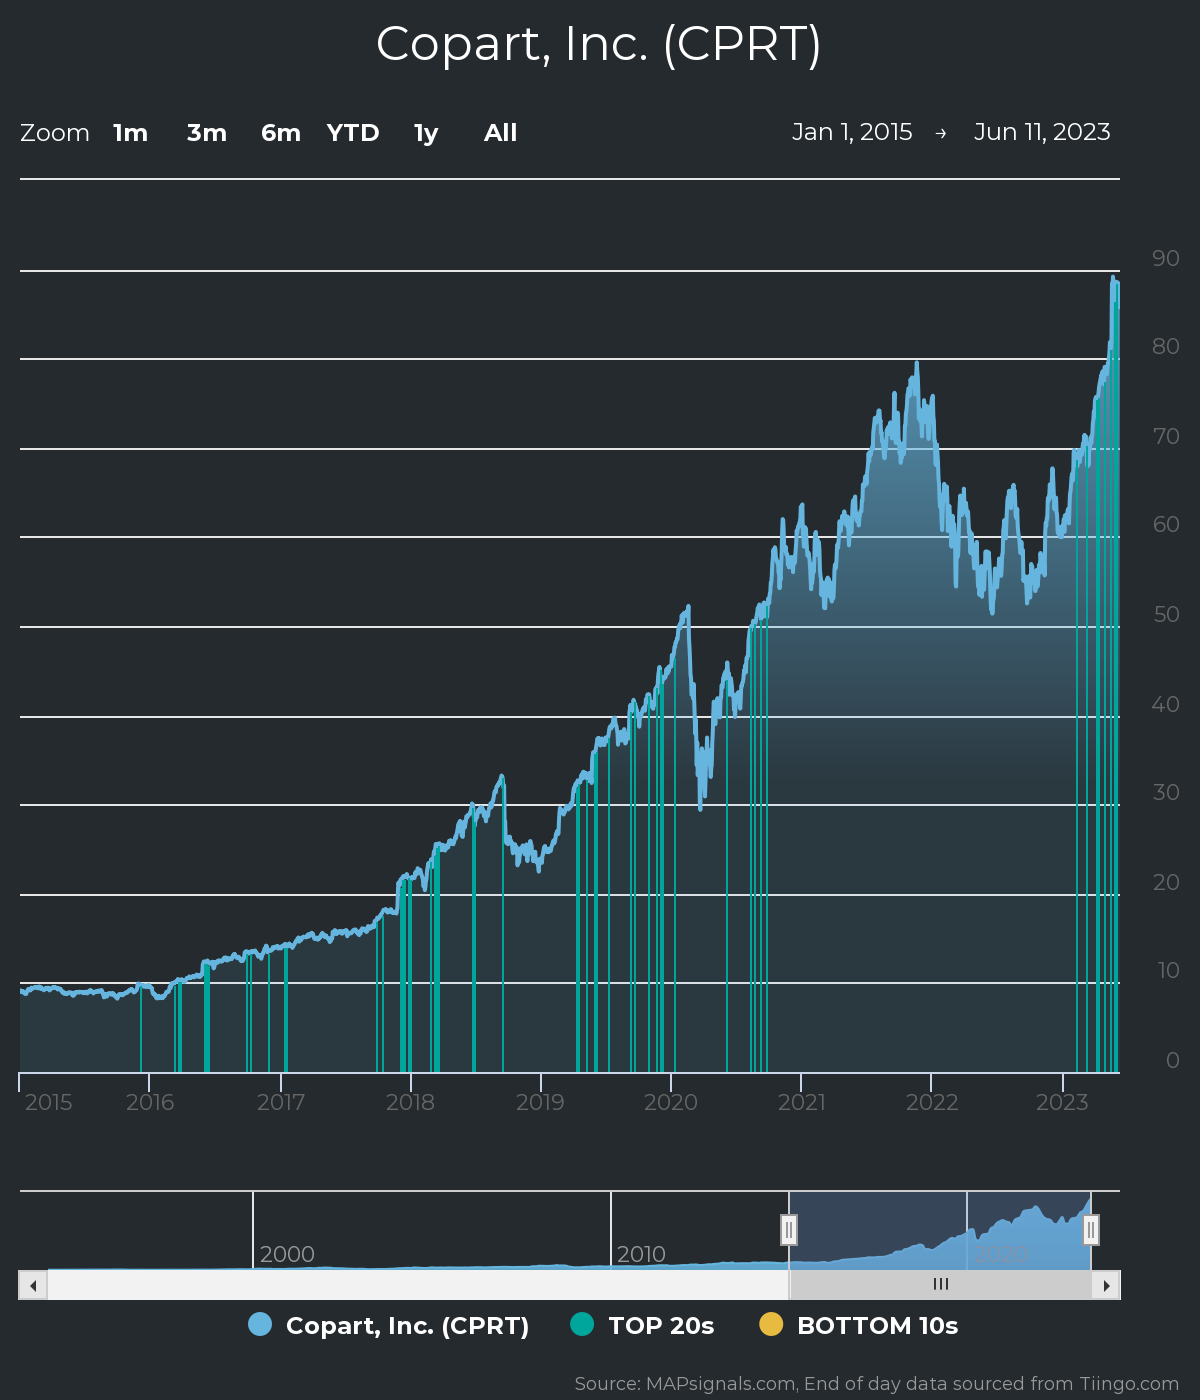Toggle BOTTOM 10s series legend
The image size is (1200, 1400).
tap(859, 1325)
